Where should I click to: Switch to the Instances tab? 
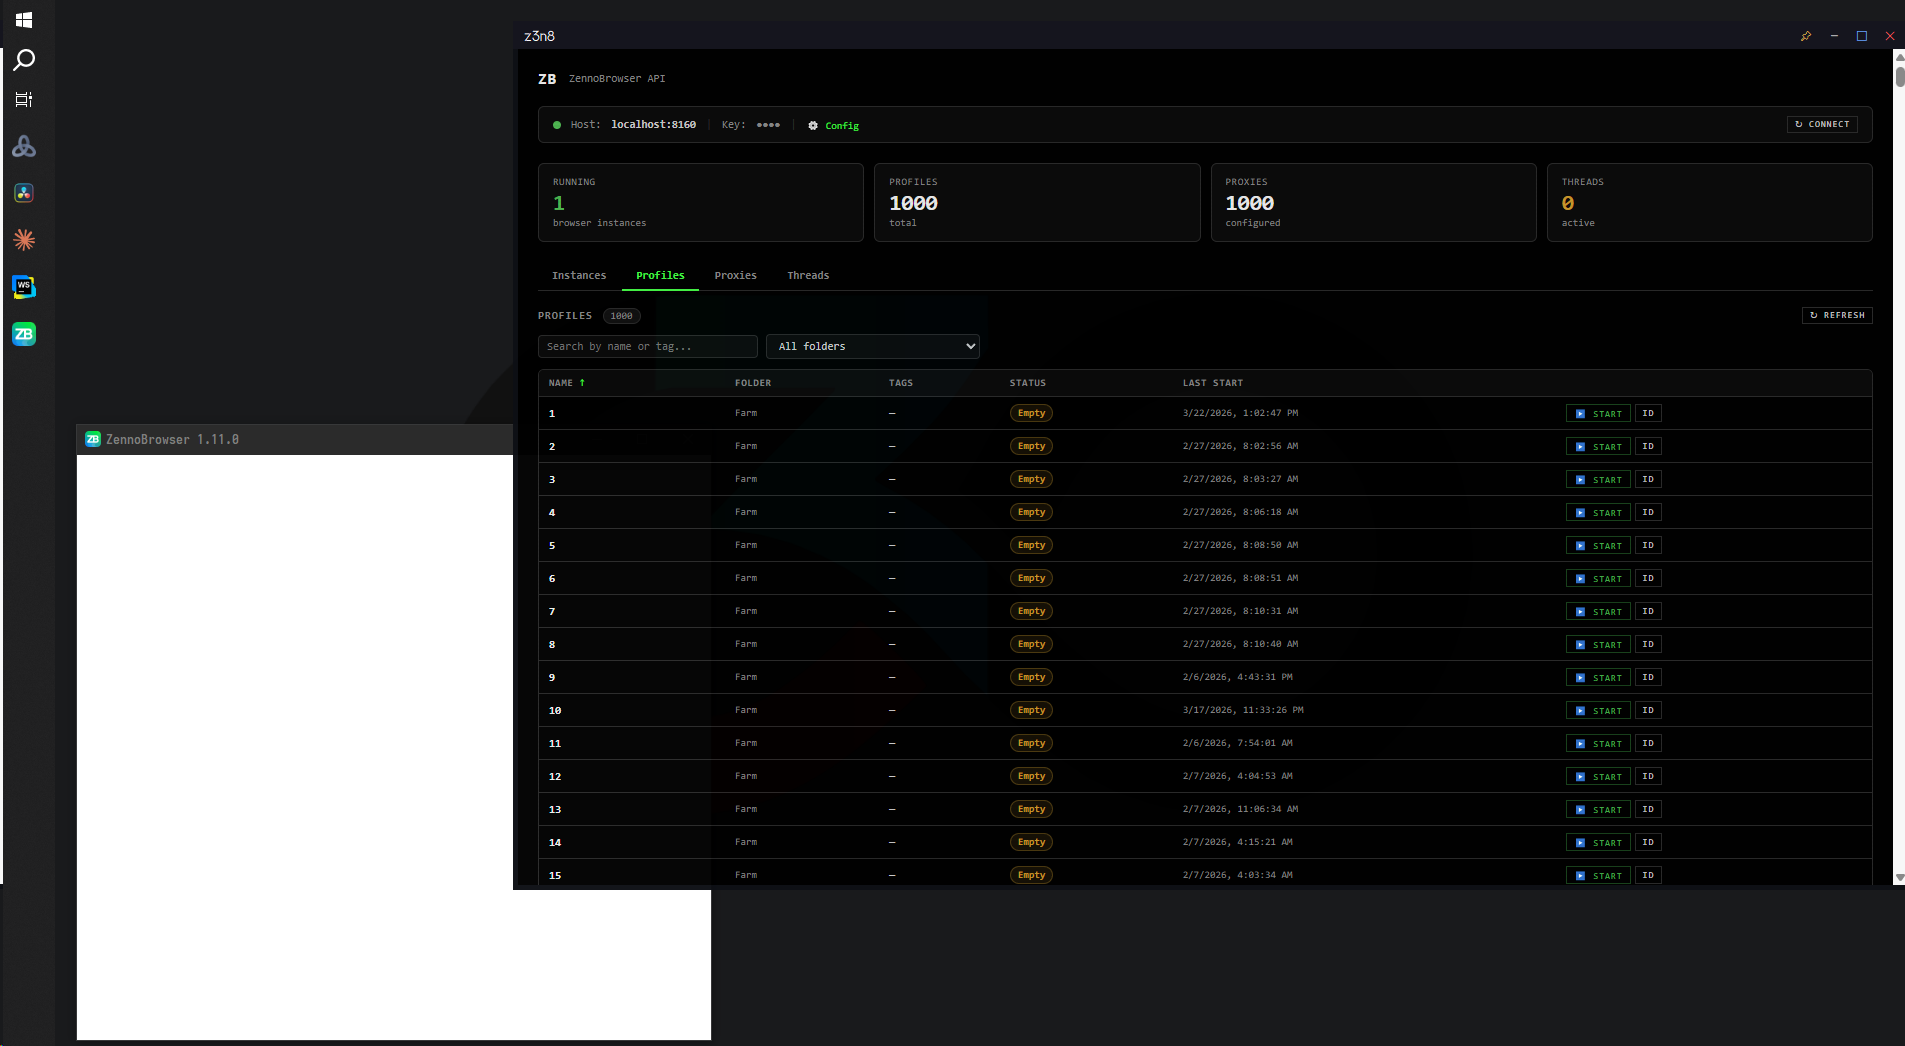(x=579, y=275)
